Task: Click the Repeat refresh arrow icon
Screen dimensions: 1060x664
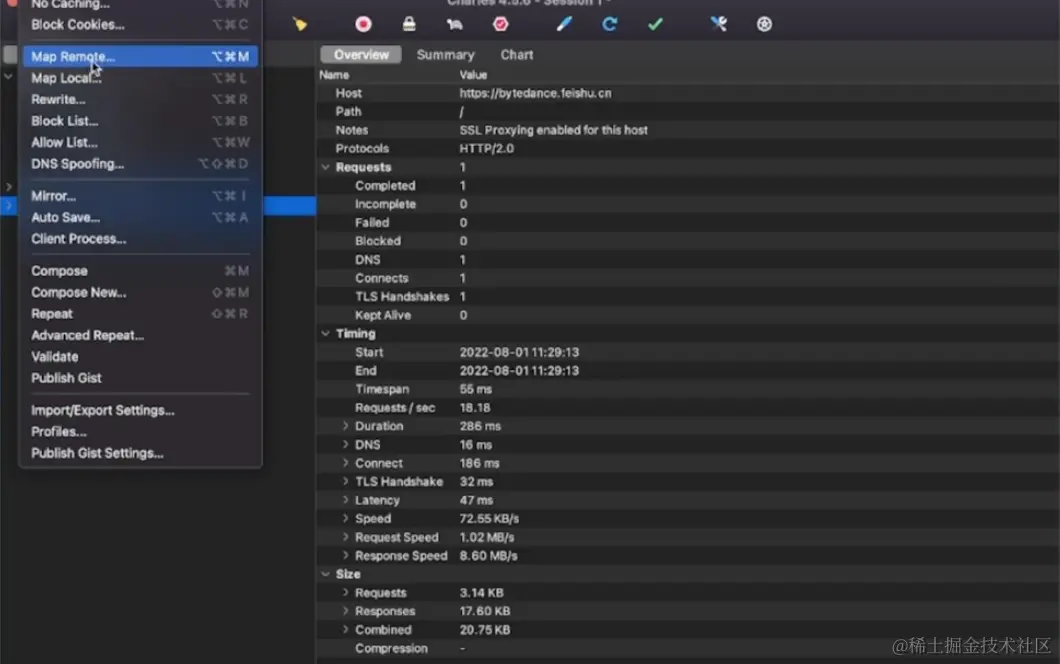Action: coord(609,24)
